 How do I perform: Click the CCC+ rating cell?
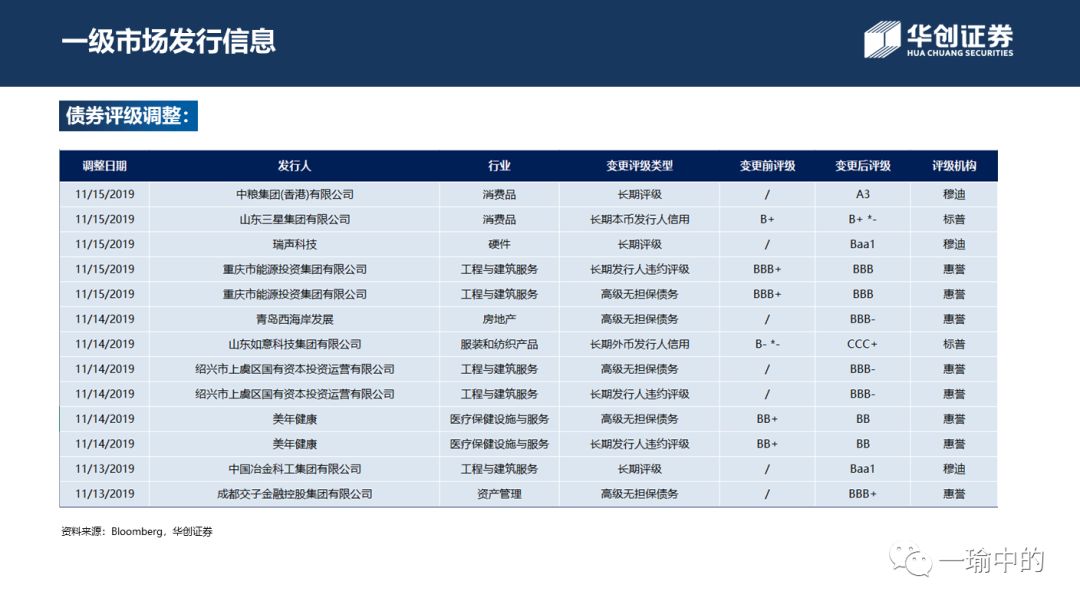[862, 344]
